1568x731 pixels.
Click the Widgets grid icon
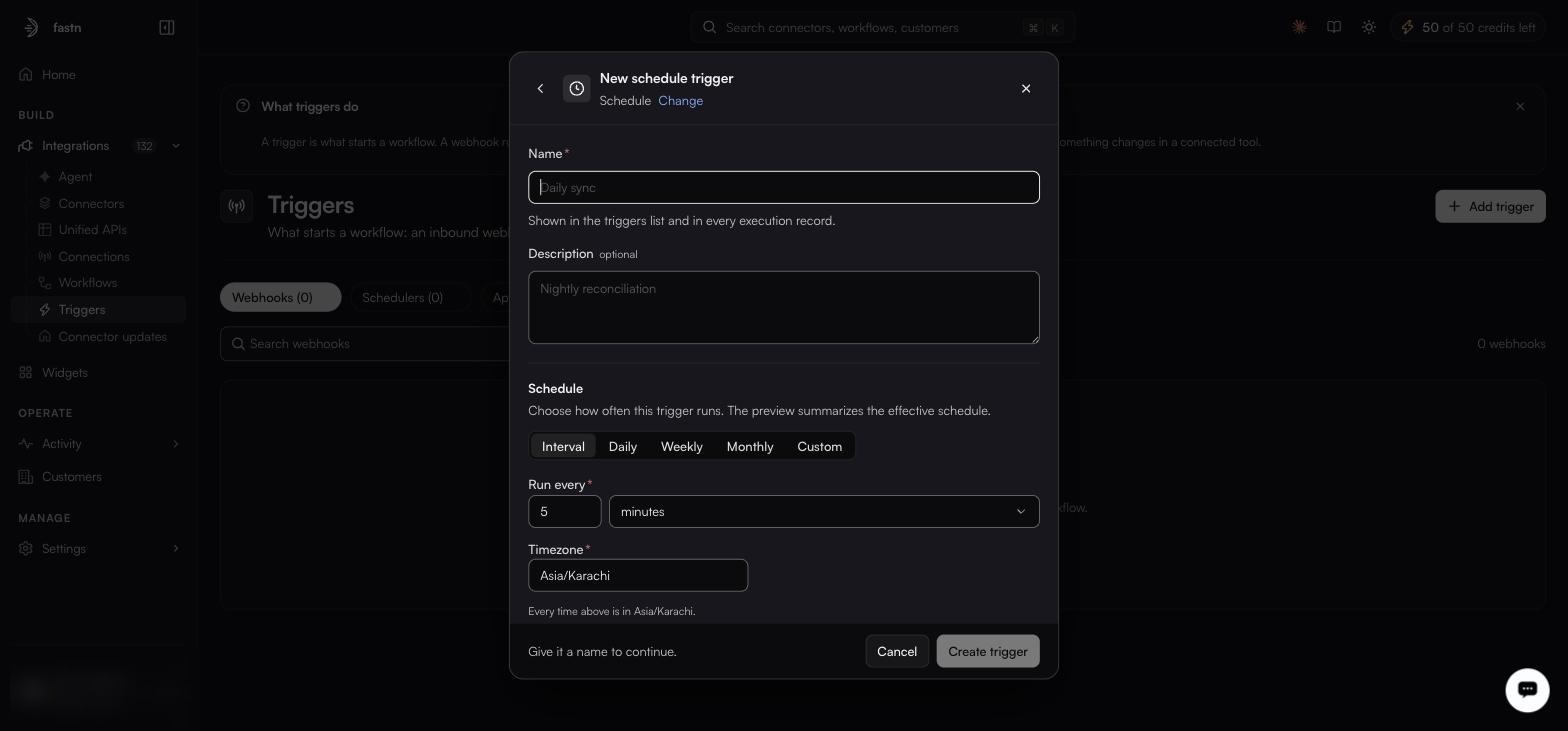tap(26, 373)
